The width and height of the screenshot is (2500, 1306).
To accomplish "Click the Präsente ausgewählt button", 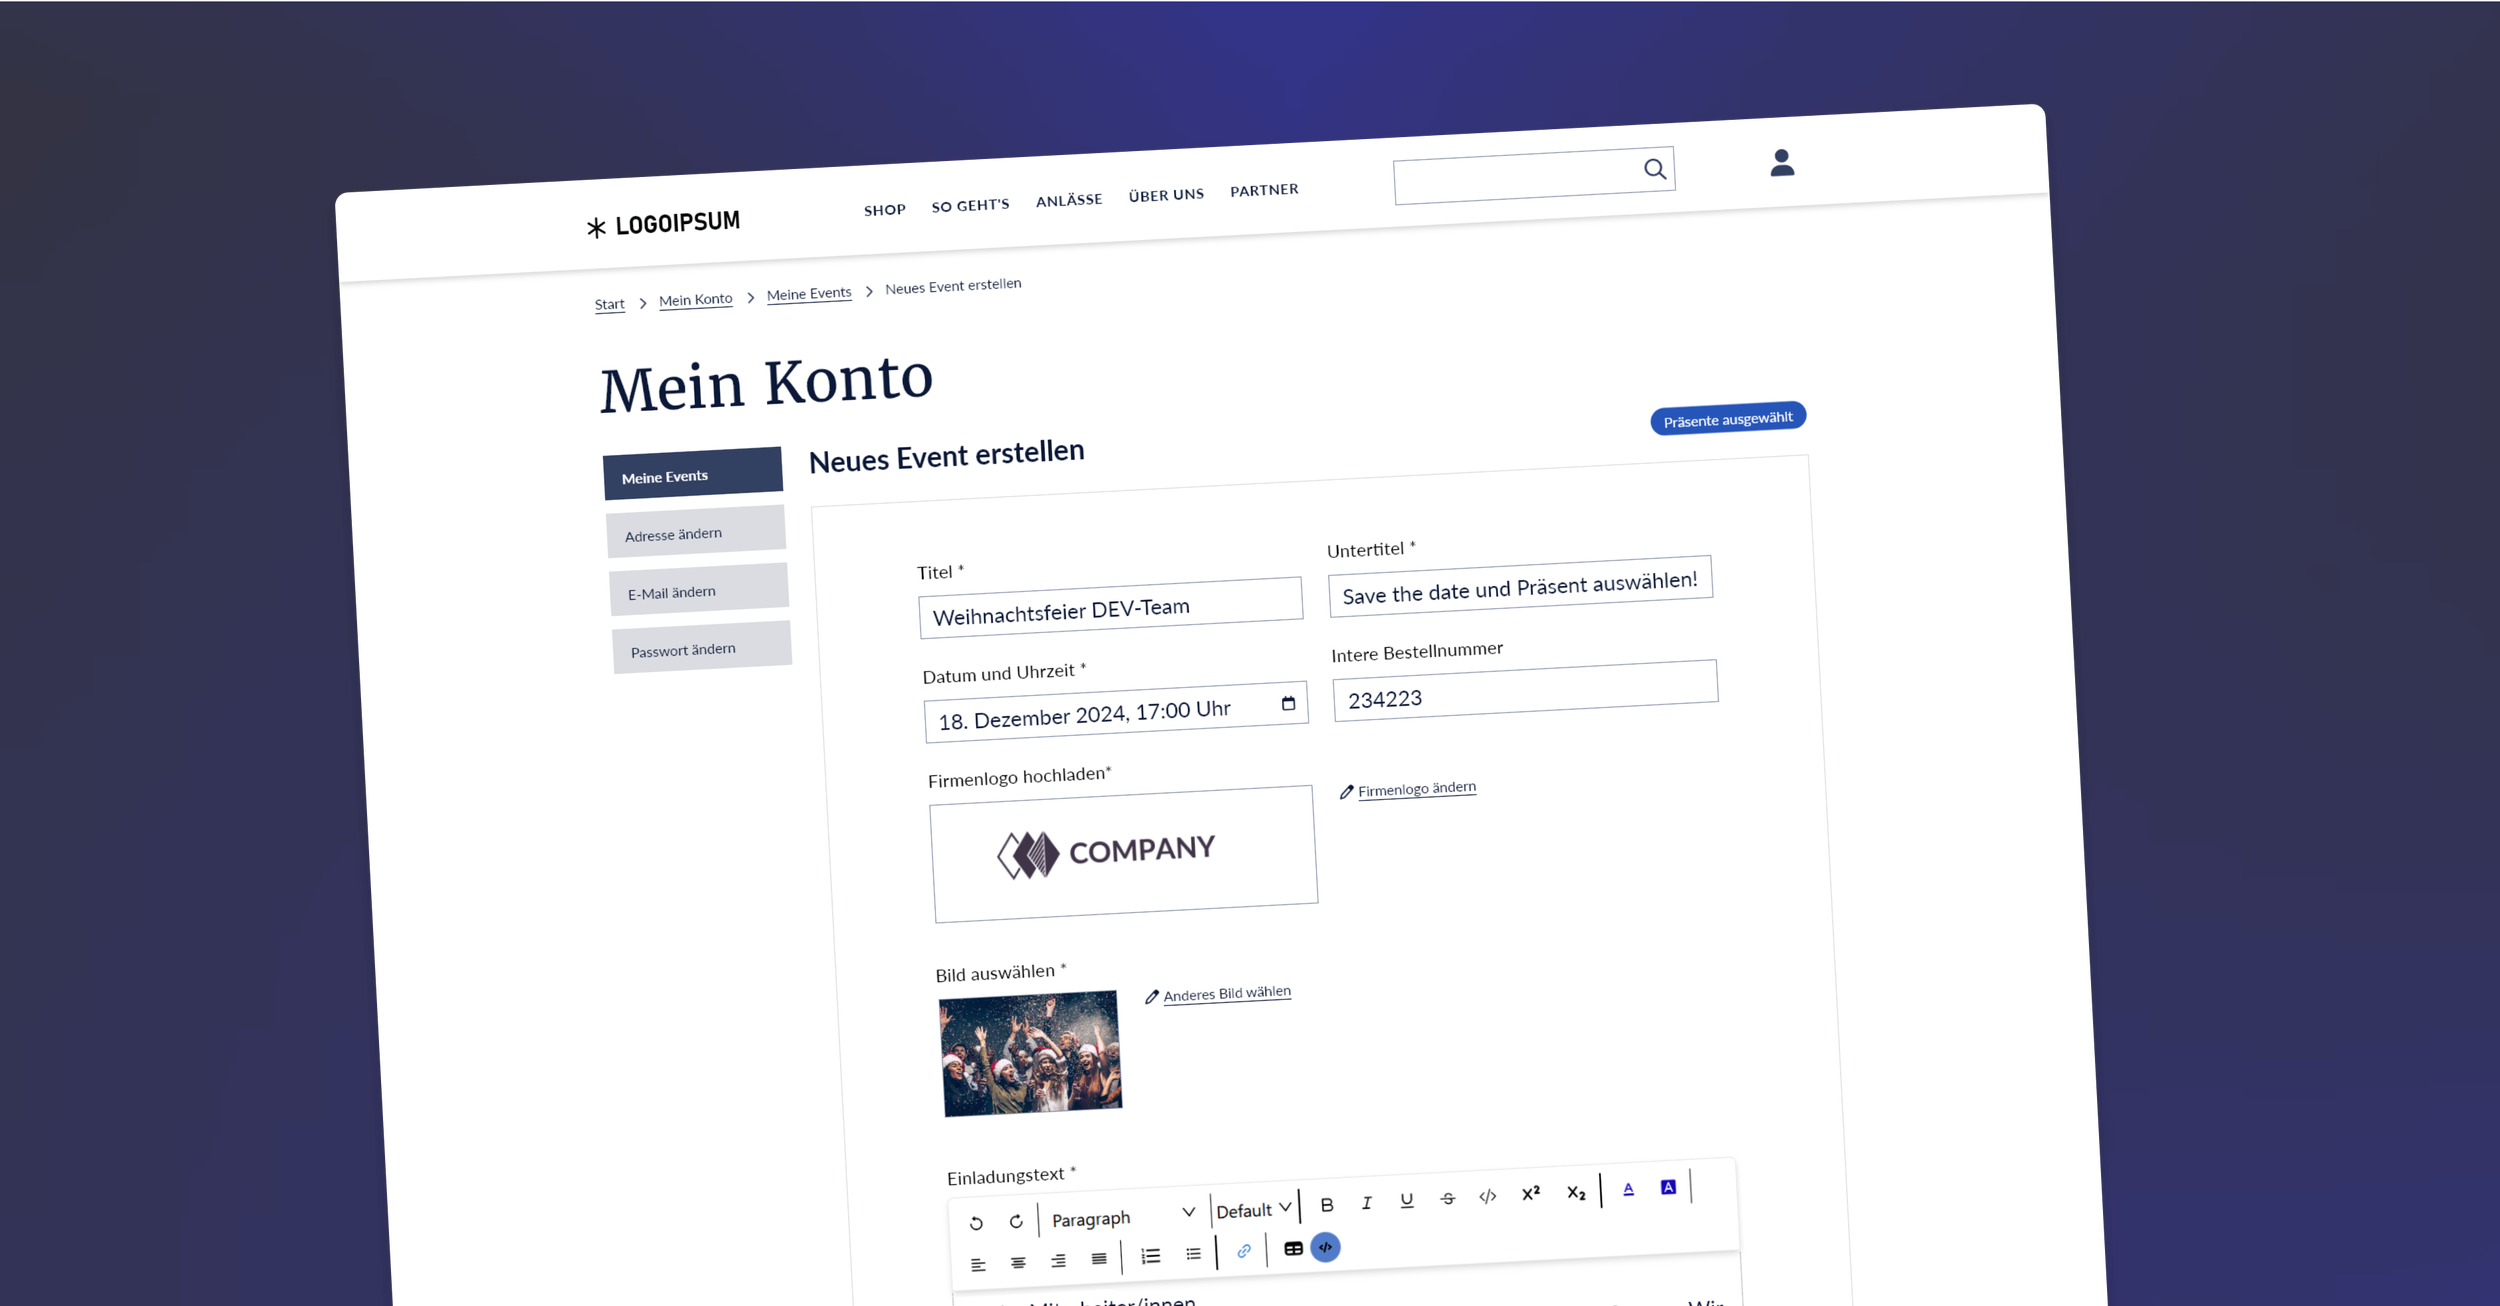I will [x=1727, y=419].
